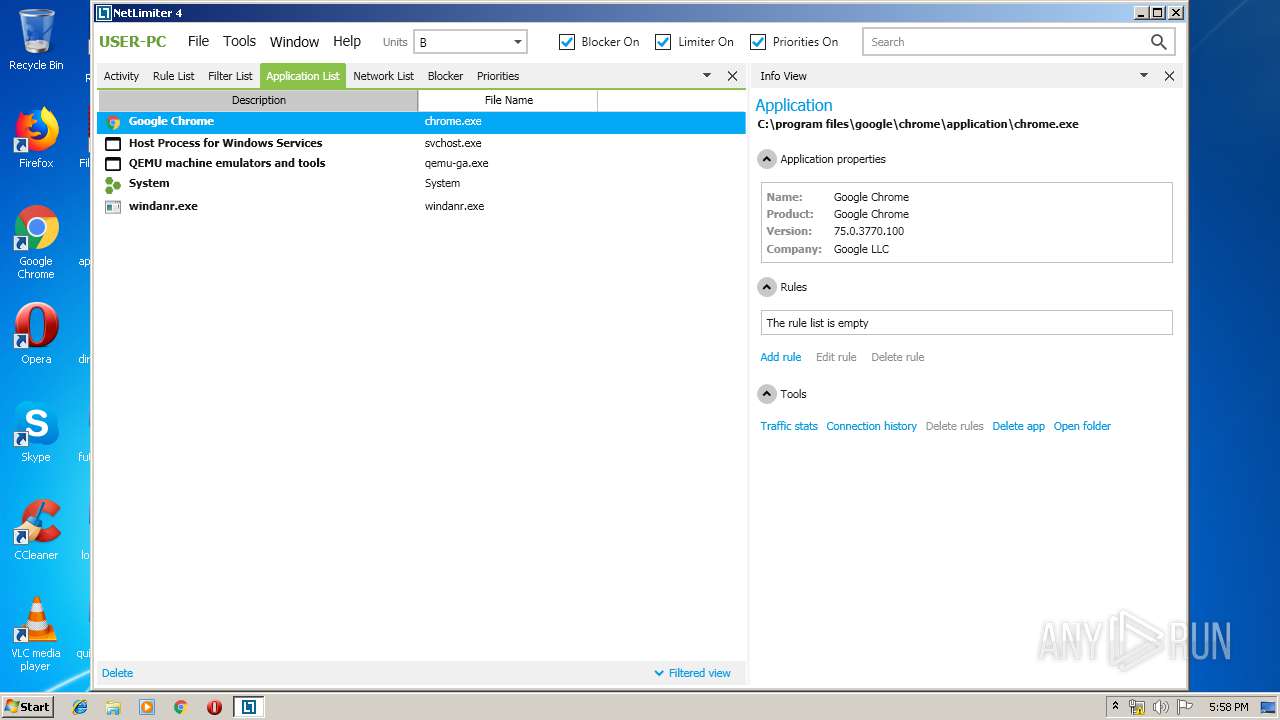Screen dimensions: 1280x720
Task: Open the VLC media player desktop shortcut
Action: [x=36, y=634]
